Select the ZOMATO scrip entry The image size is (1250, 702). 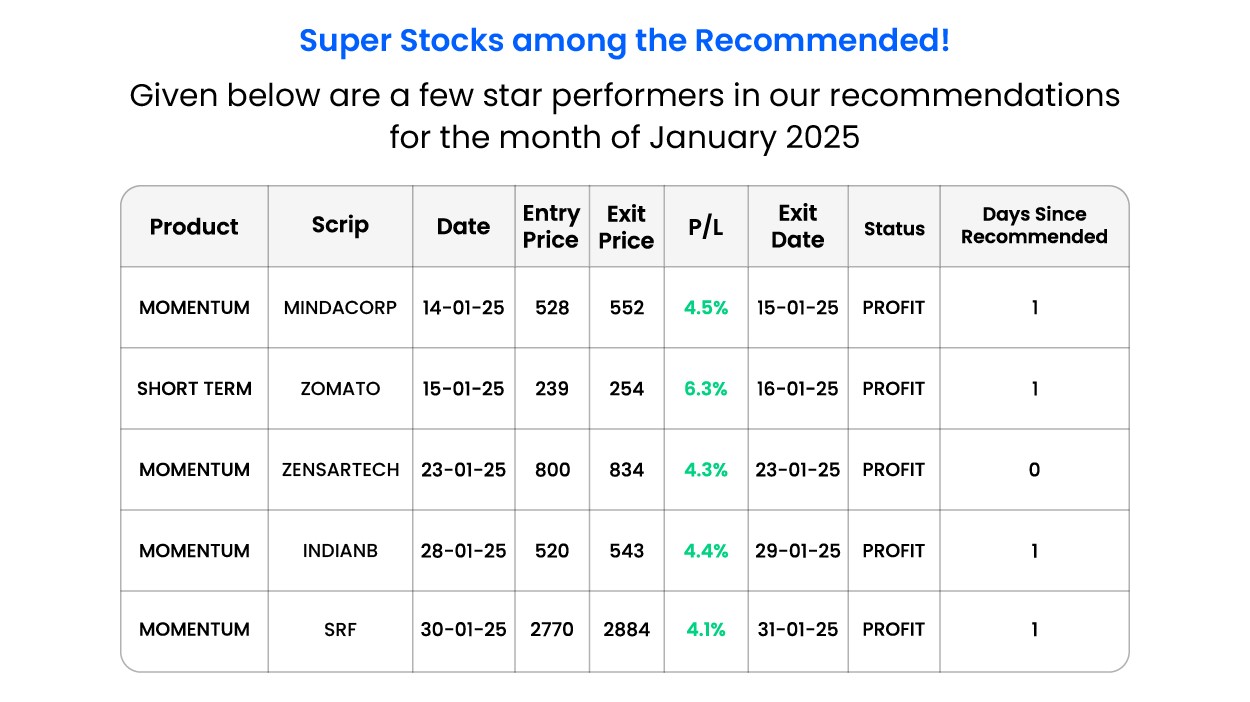340,389
